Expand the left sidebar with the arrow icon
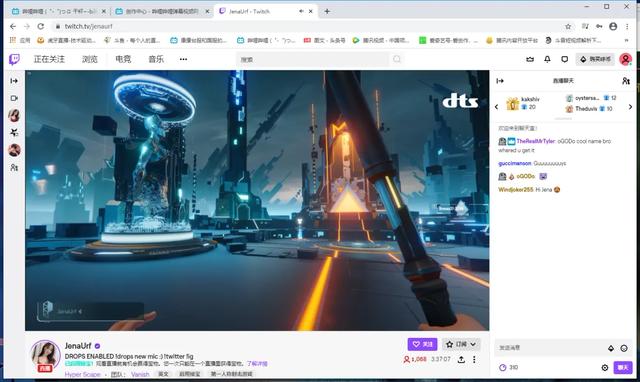This screenshot has height=382, width=640. click(x=14, y=81)
